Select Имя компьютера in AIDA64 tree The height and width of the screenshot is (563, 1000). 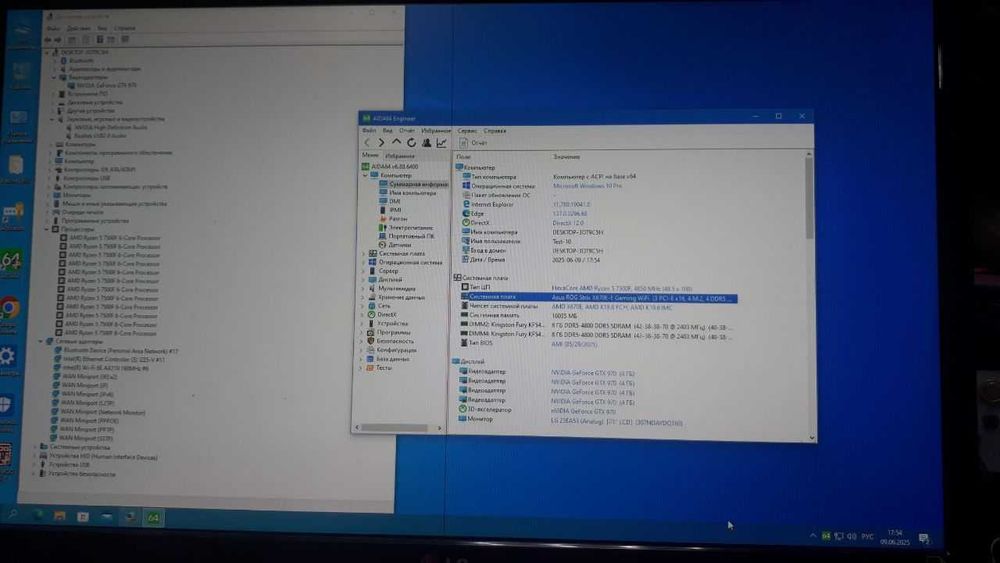(408, 193)
